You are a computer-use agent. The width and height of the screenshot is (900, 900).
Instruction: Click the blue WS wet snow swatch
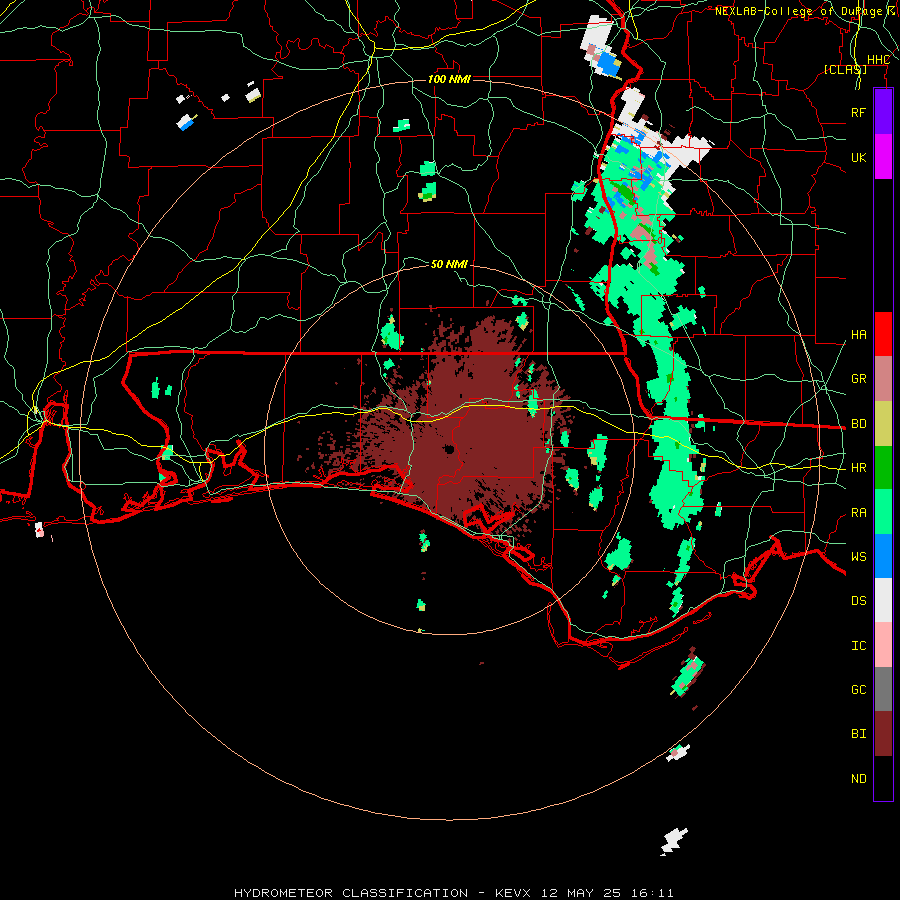click(883, 556)
